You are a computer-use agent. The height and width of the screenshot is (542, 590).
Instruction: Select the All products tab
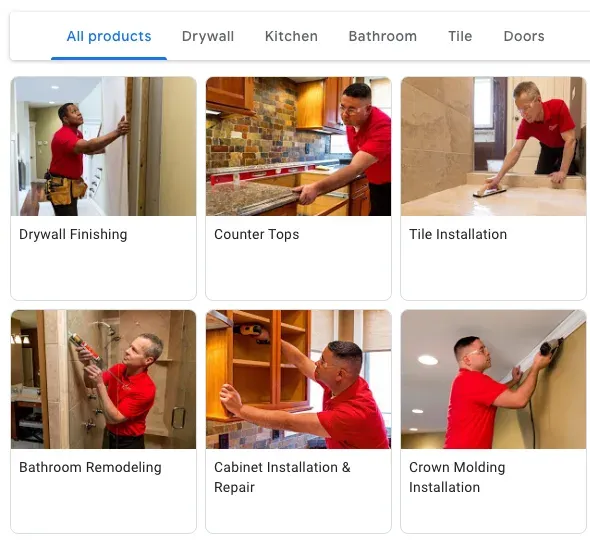[109, 37]
